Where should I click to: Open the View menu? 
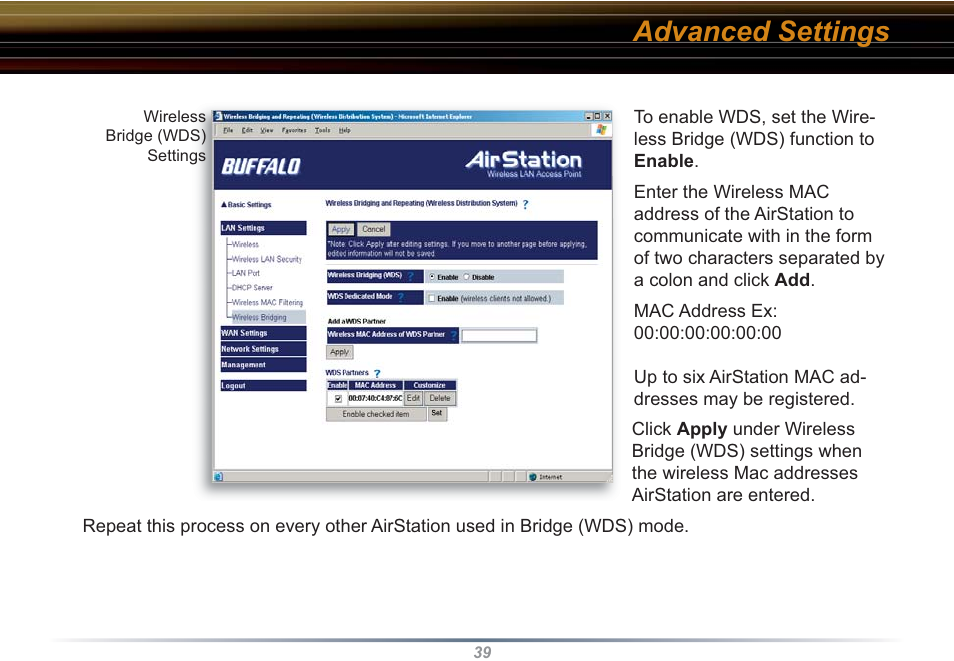pyautogui.click(x=266, y=130)
